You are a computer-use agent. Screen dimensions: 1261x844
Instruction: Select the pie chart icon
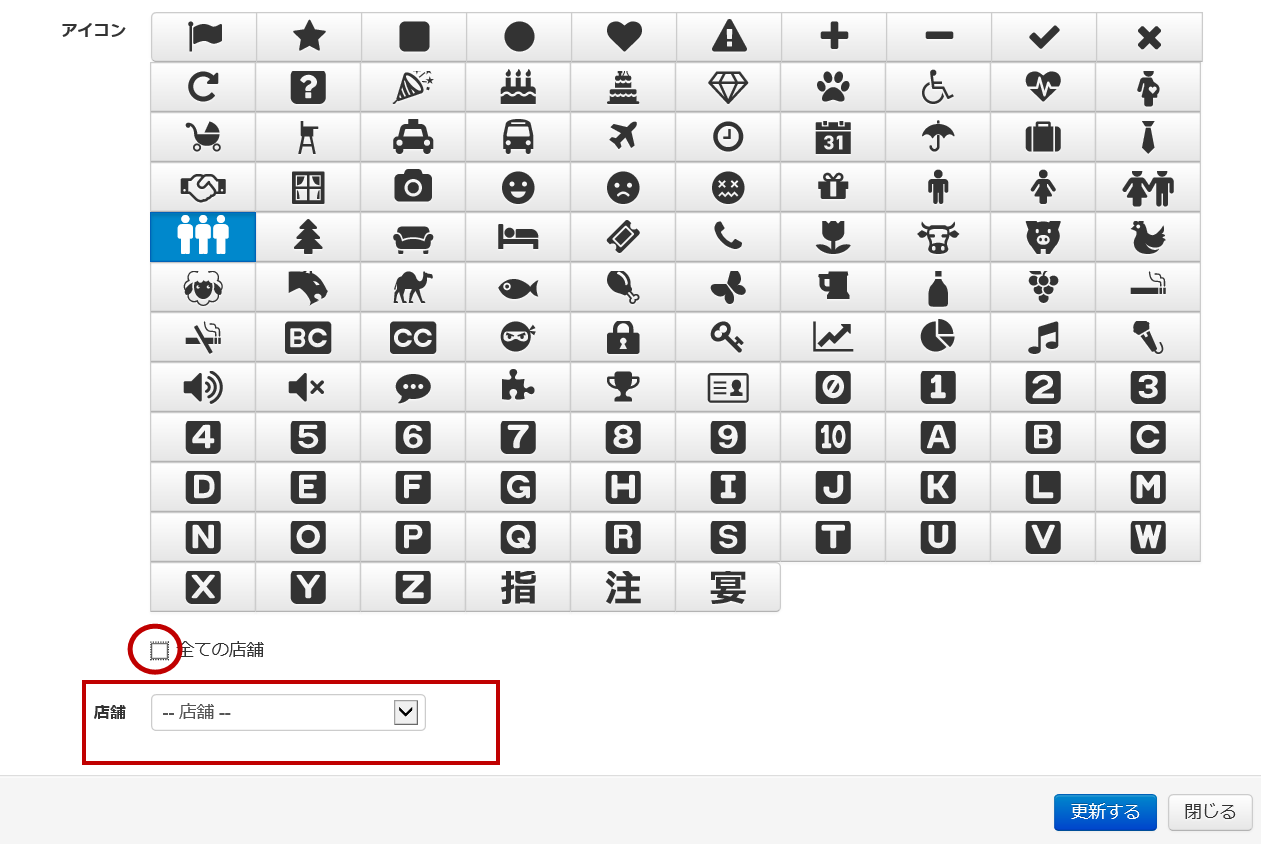click(937, 338)
